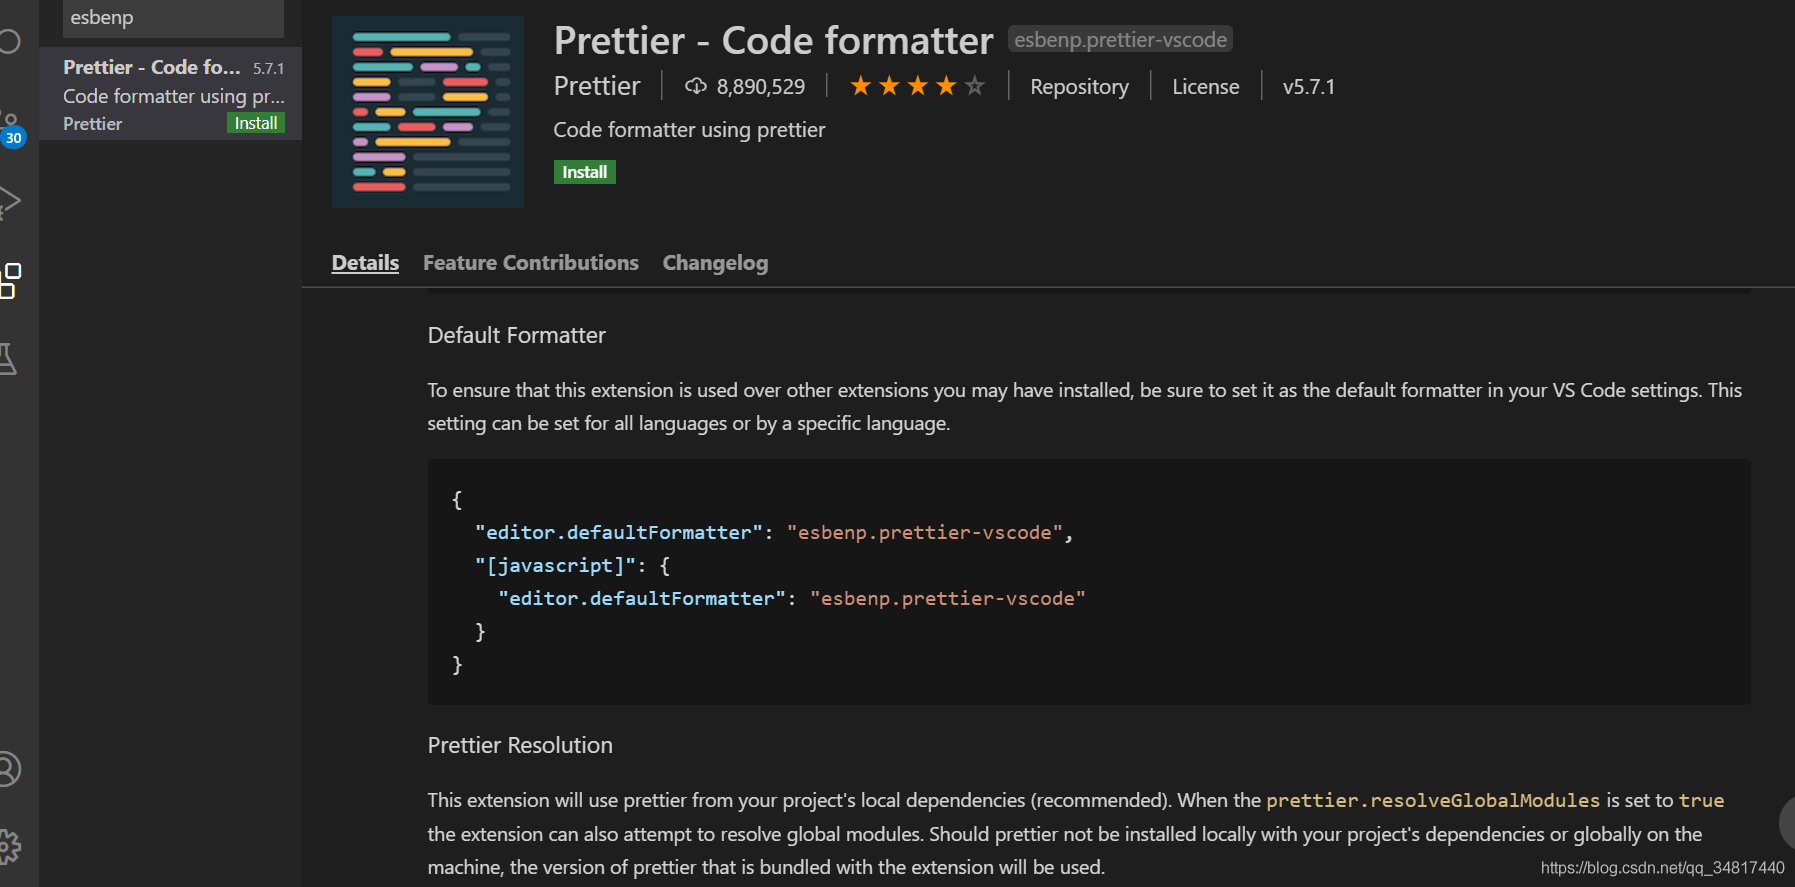The height and width of the screenshot is (887, 1795).
Task: Open the Run and Debug view
Action: (9, 202)
